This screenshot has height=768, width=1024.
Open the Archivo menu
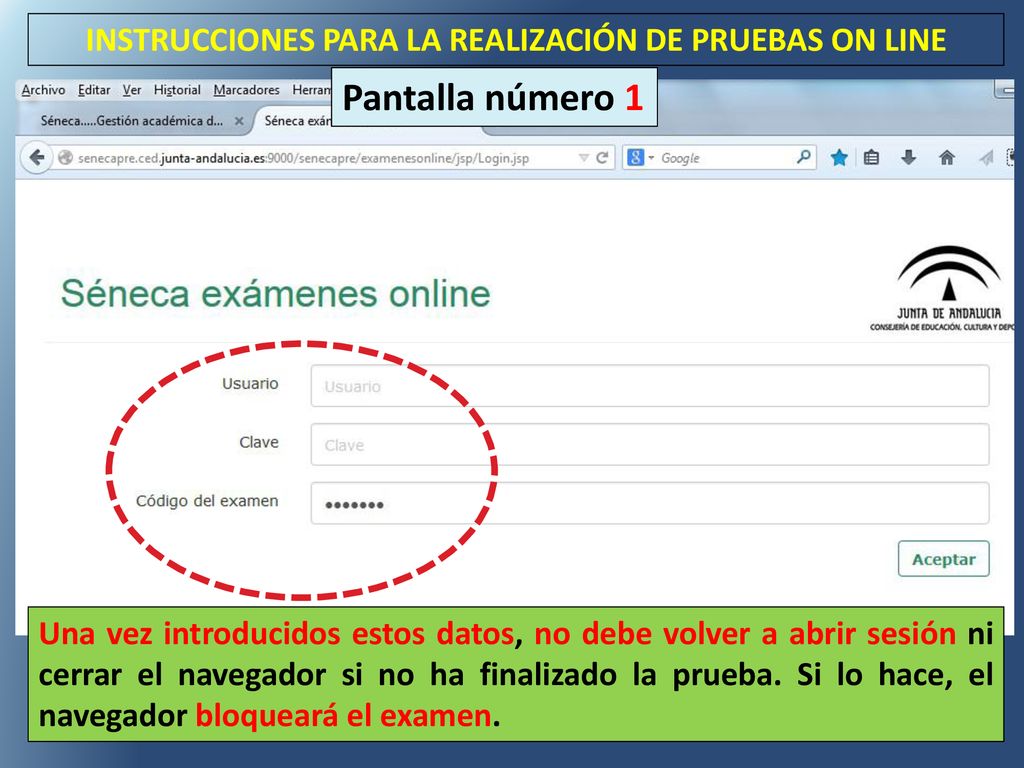point(43,90)
